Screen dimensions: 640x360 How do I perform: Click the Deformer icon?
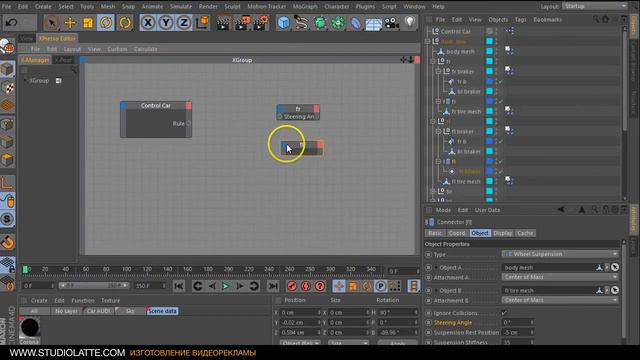(356, 23)
